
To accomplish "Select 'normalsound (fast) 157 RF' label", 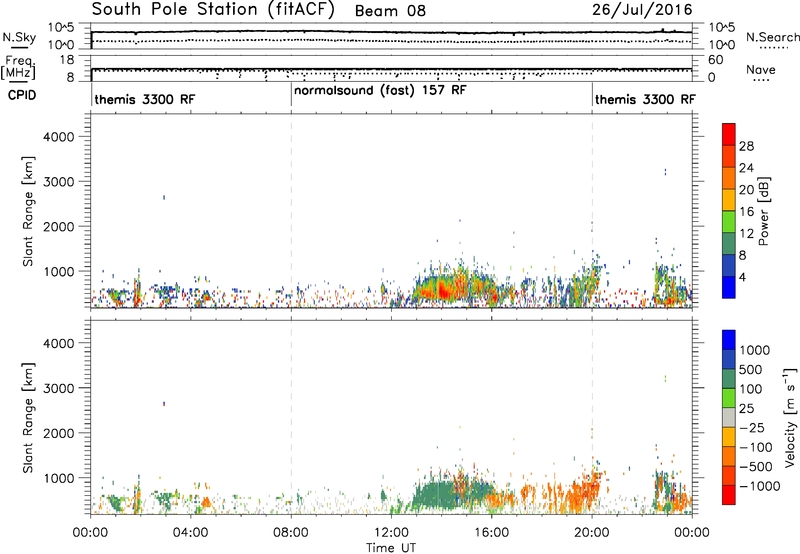I will click(380, 91).
